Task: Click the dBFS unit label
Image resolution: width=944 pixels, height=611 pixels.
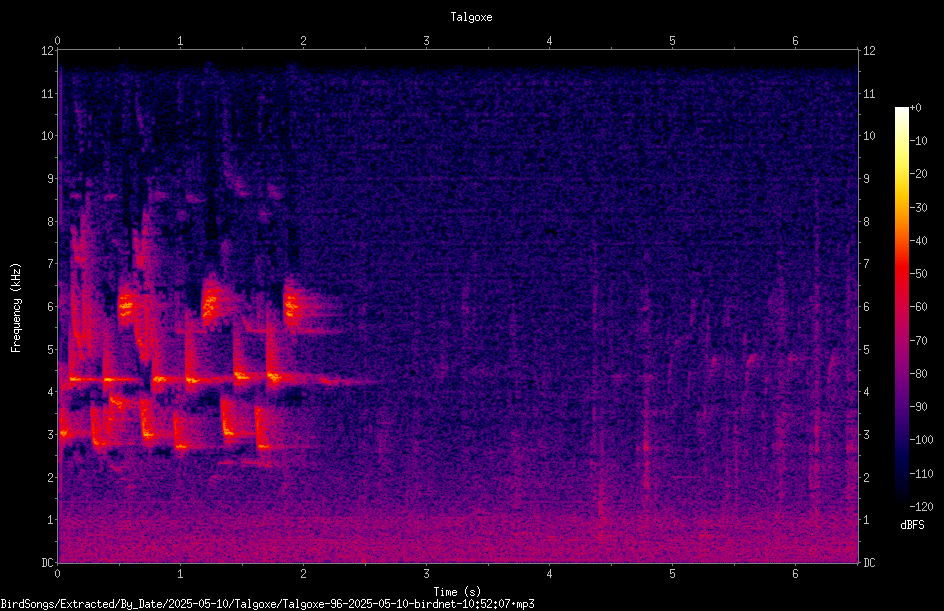Action: click(x=912, y=525)
